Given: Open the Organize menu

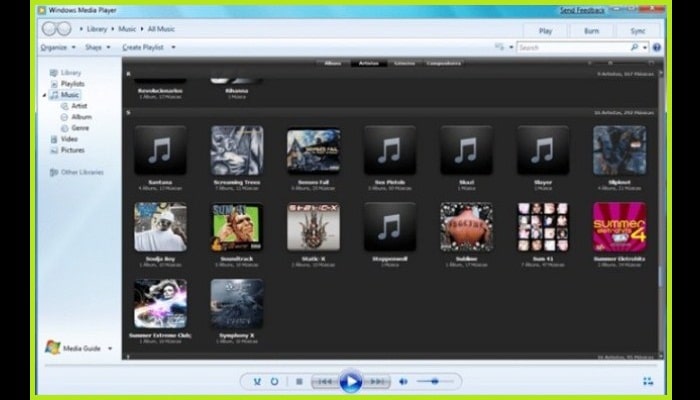Looking at the screenshot, I should [x=58, y=47].
